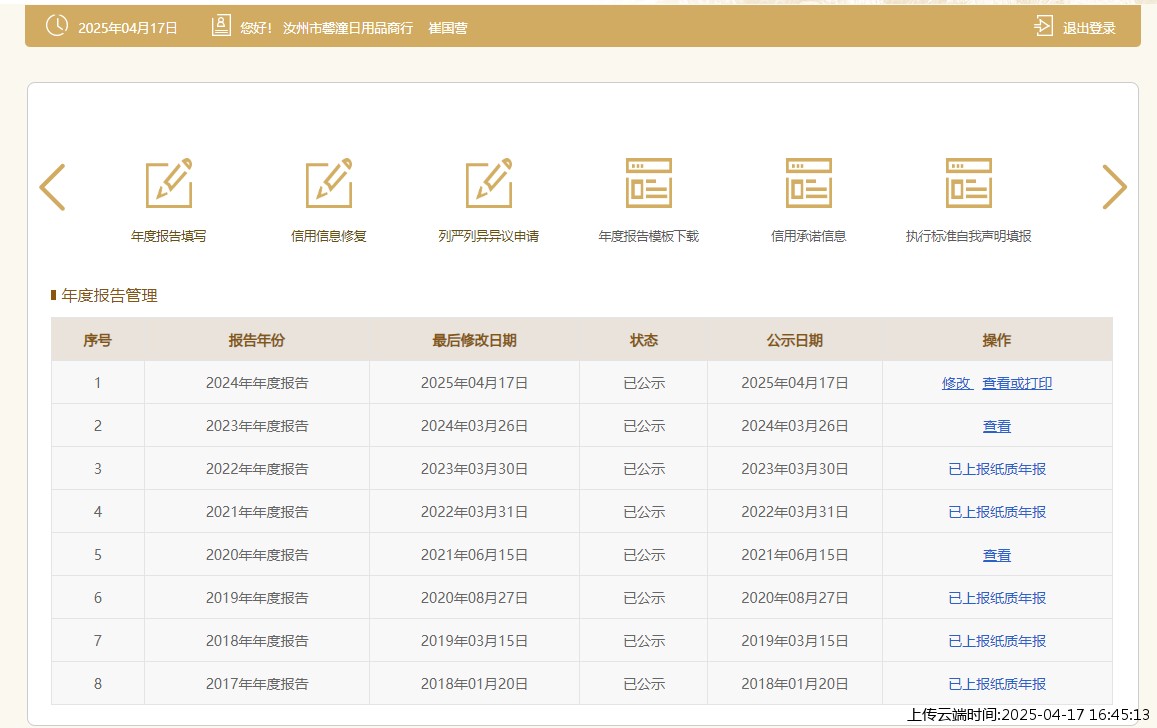Click 已上报纸质年报 in the 2018年年度报告 row
The height and width of the screenshot is (728, 1157).
(x=997, y=641)
